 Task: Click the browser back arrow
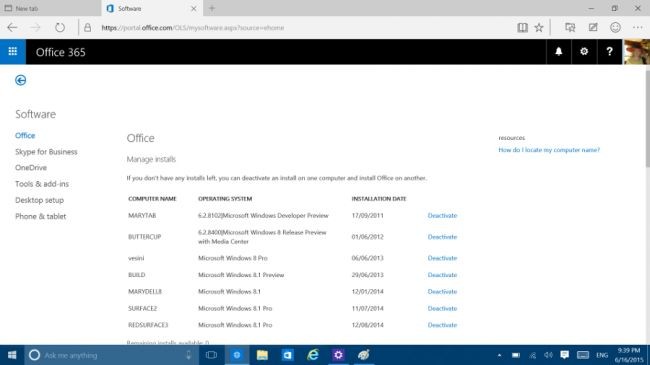tap(12, 27)
